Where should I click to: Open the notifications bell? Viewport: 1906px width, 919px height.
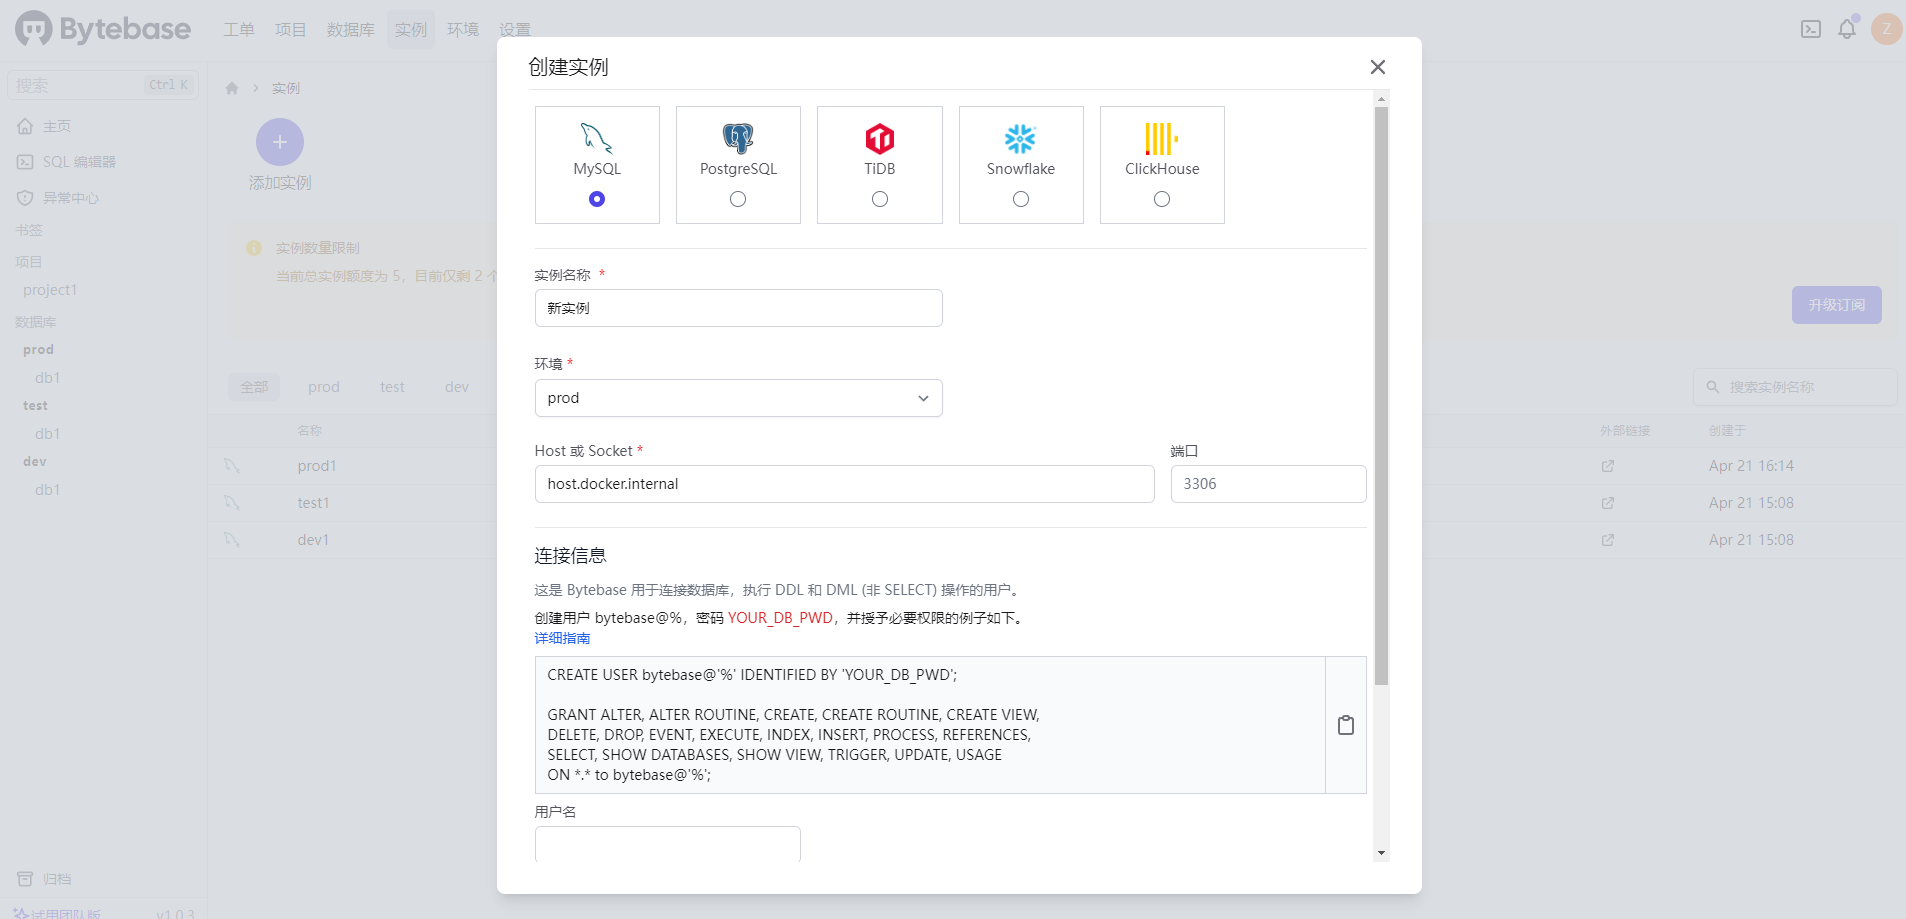click(x=1847, y=29)
